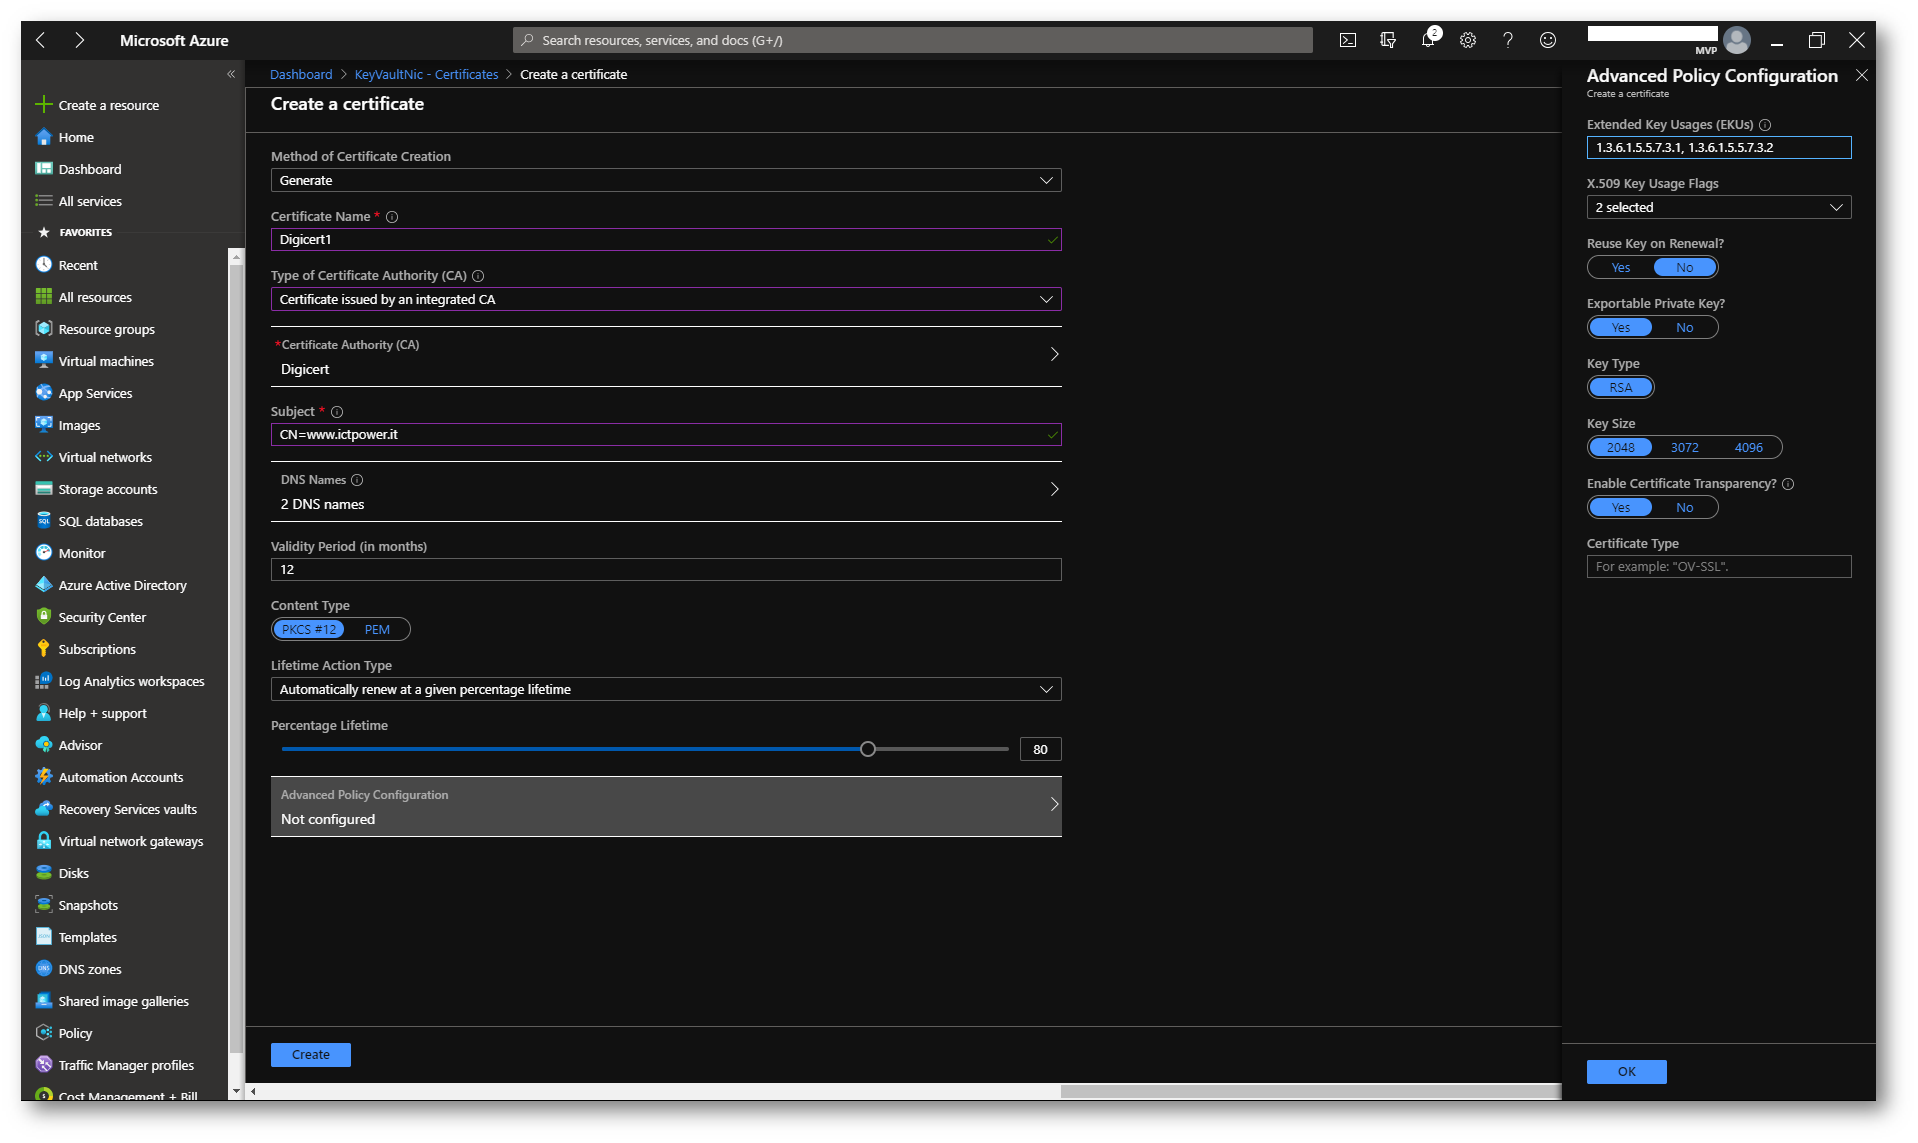This screenshot has width=1918, height=1143.
Task: Click the Validity Period field
Action: [x=666, y=570]
